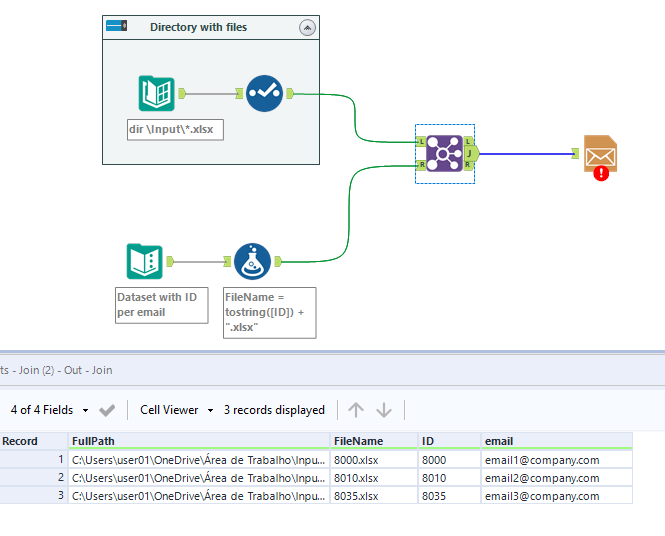The image size is (665, 536).
Task: Click the Formula tool flask icon
Action: [252, 262]
